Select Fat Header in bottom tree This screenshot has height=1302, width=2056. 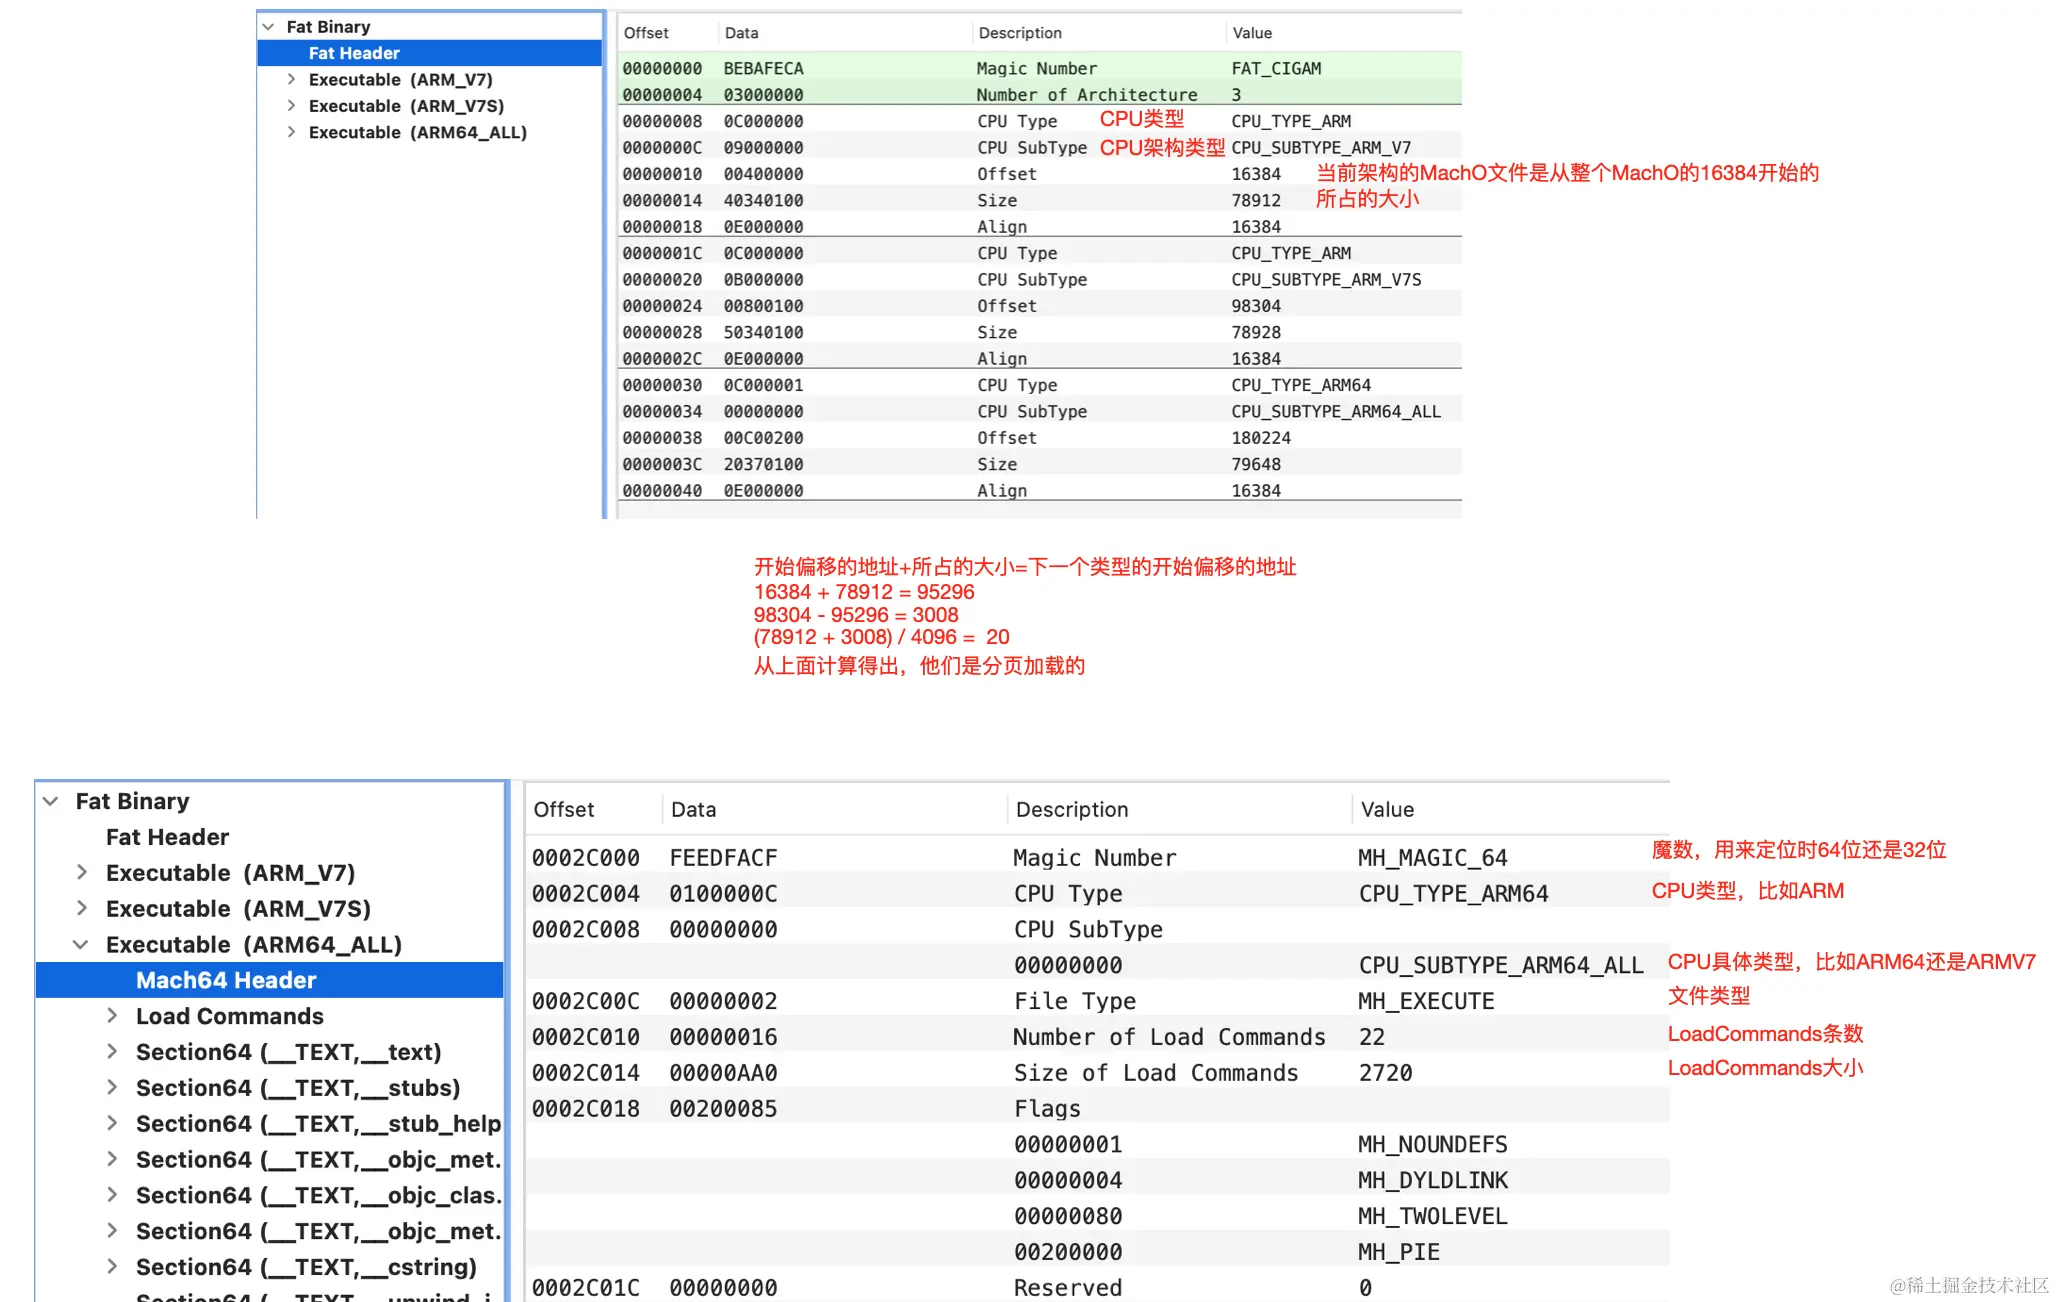point(167,837)
